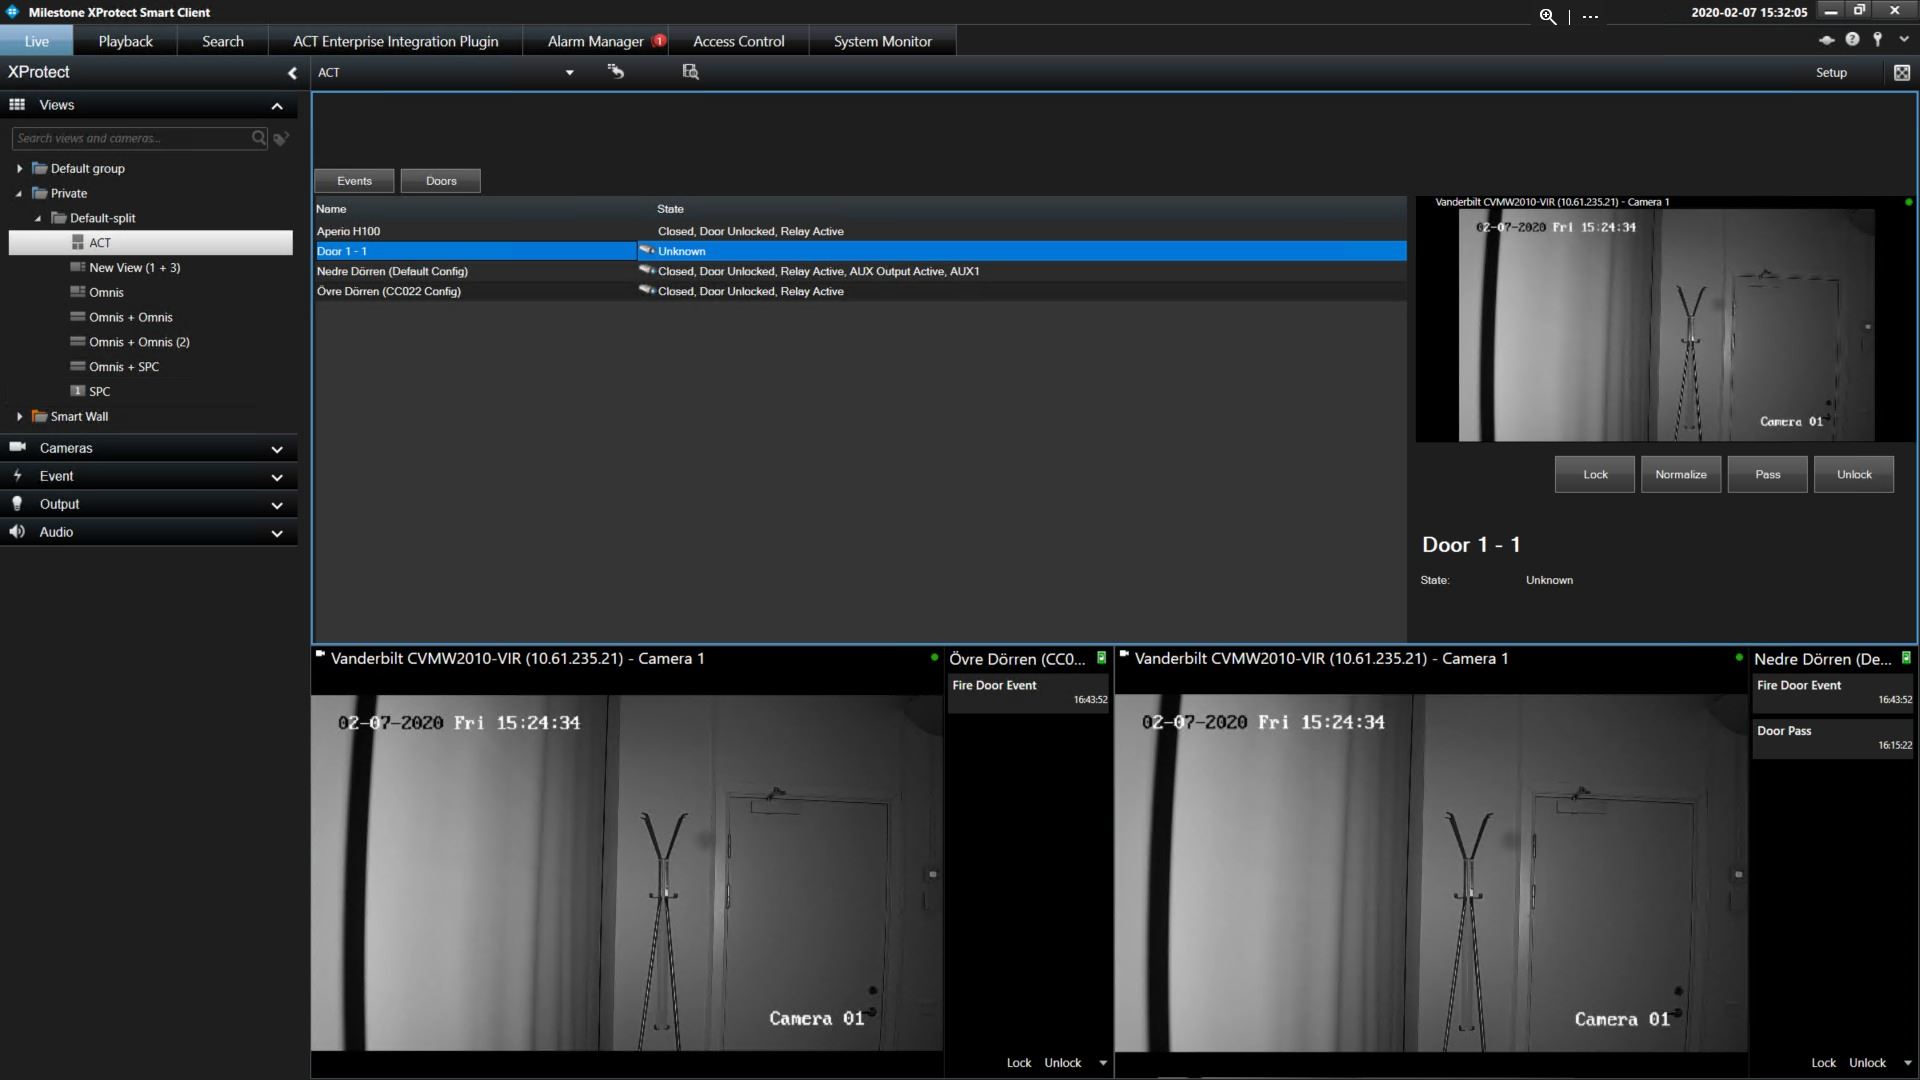The height and width of the screenshot is (1080, 1920).
Task: Click the Pass button
Action: coord(1768,474)
